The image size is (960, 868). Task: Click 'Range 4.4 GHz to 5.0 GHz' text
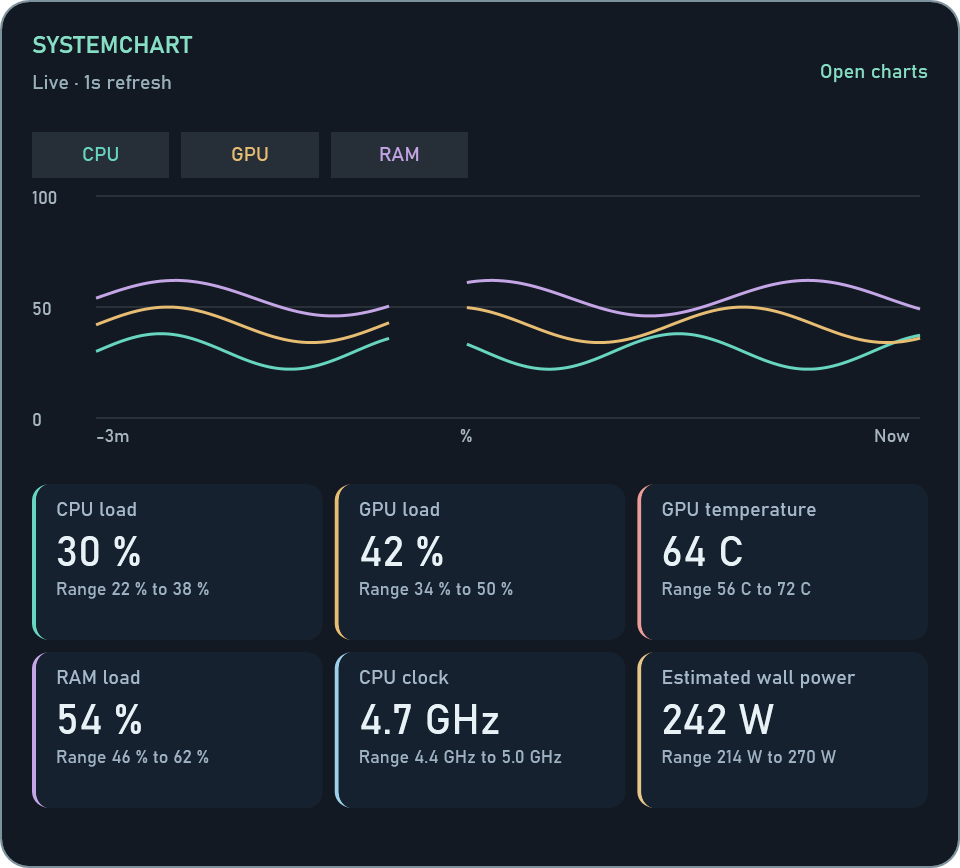[460, 757]
